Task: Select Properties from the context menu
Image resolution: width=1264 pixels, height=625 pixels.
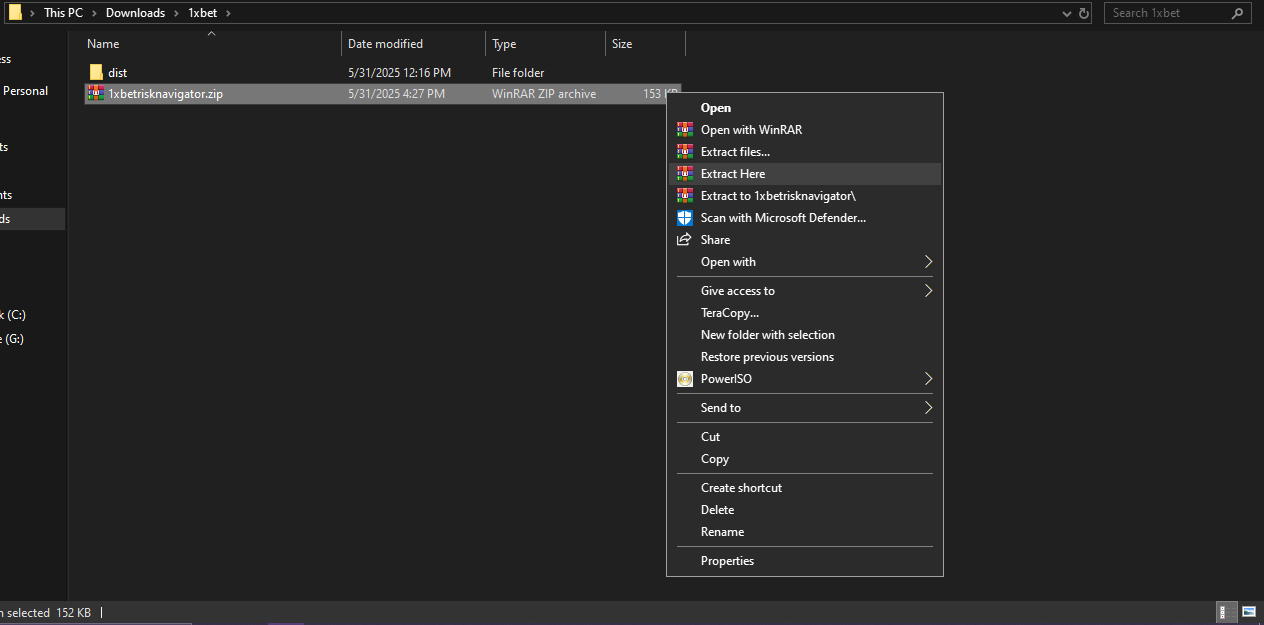Action: tap(727, 561)
